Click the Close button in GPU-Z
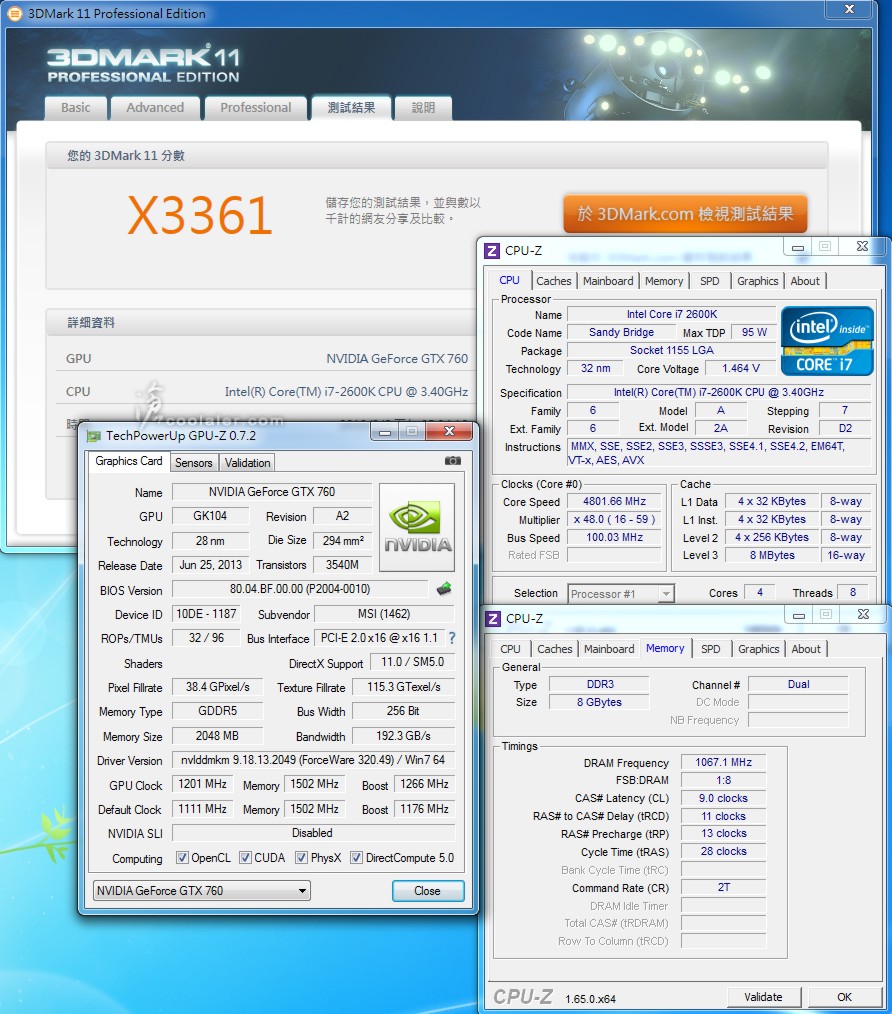This screenshot has height=1014, width=892. pos(428,890)
